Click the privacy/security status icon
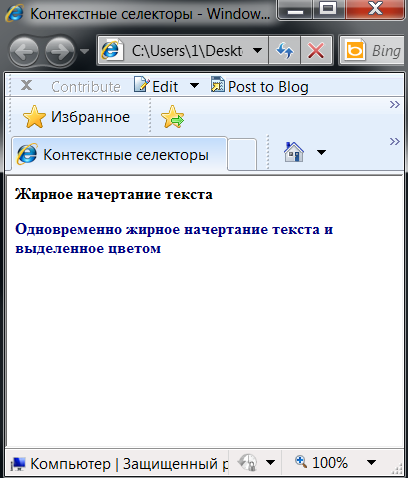The height and width of the screenshot is (478, 408). (247, 463)
